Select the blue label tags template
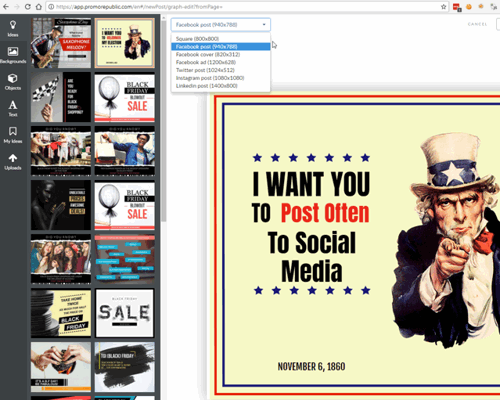The height and width of the screenshot is (400, 500). 125,259
